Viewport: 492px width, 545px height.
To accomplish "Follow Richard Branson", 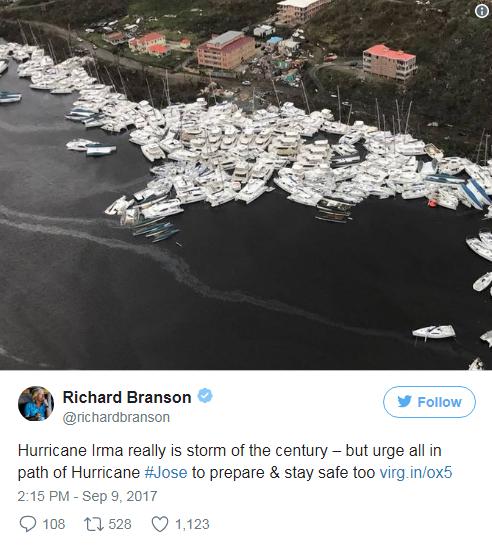I will click(x=429, y=402).
